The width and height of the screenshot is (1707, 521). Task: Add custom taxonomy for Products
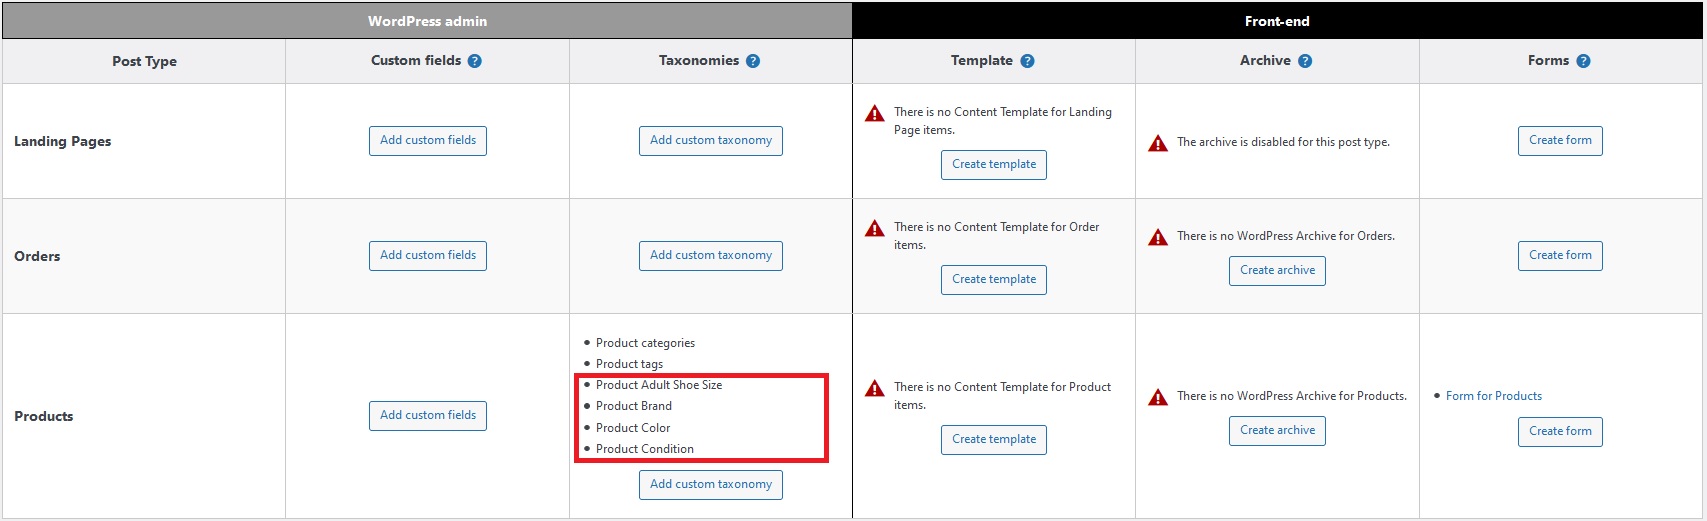(x=711, y=485)
